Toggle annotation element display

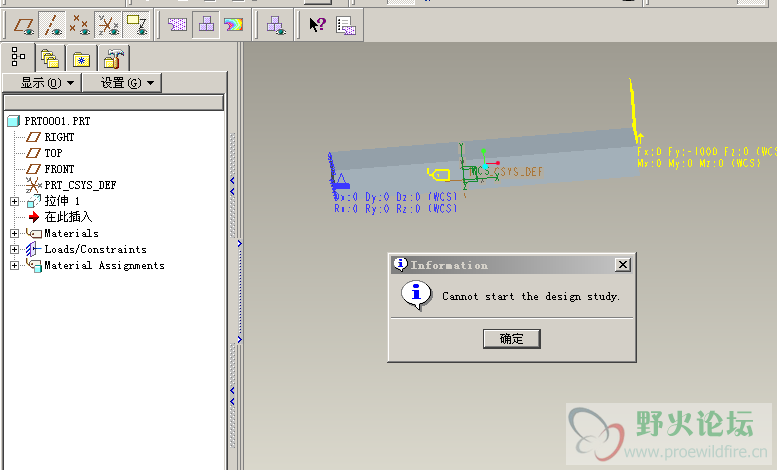[136, 25]
